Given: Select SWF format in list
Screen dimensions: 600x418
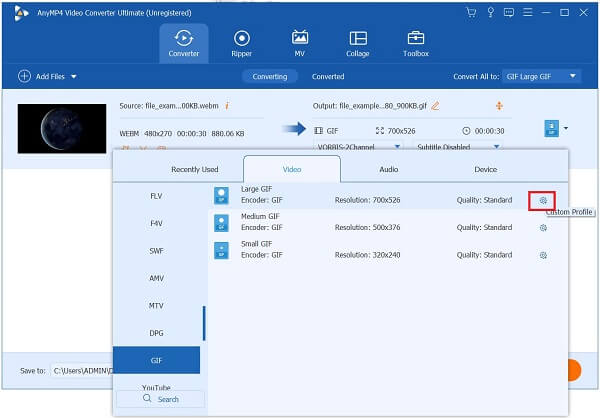Looking at the screenshot, I should (156, 251).
